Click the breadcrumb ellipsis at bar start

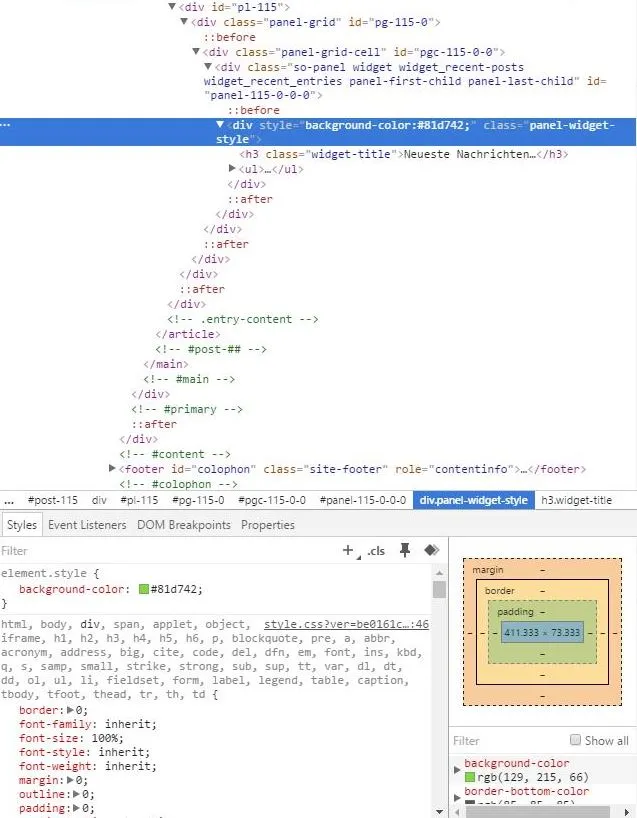(x=9, y=501)
